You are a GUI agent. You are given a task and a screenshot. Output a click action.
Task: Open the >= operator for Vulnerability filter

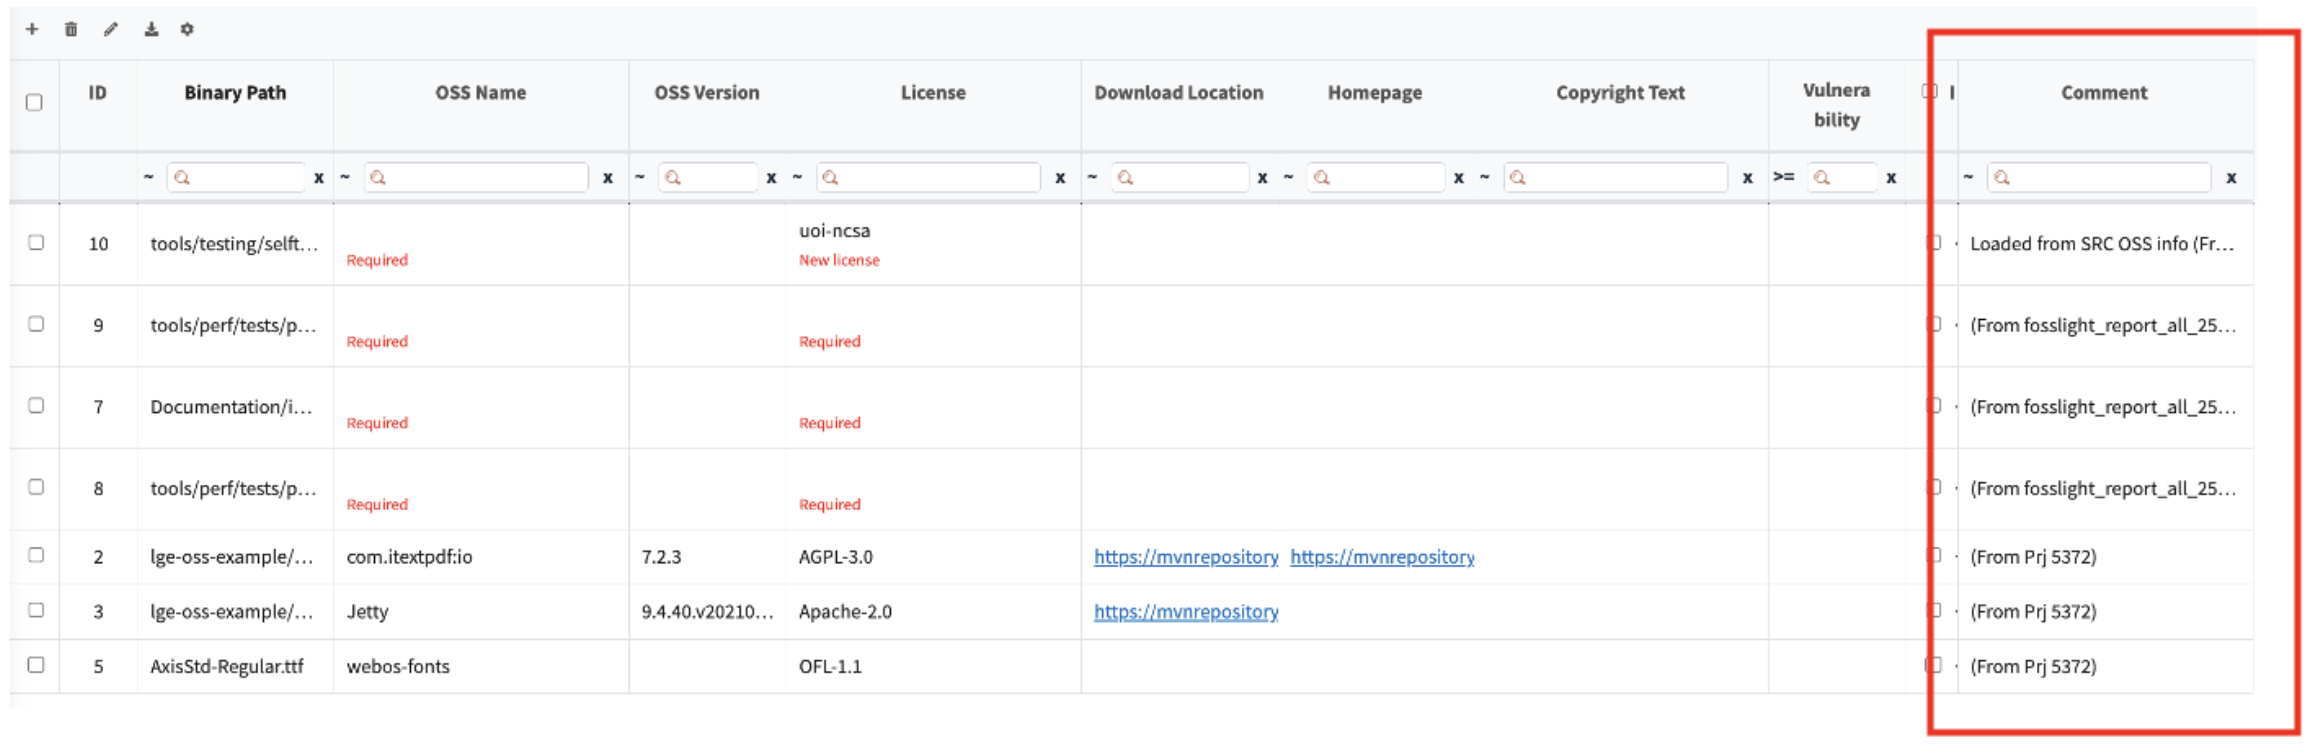1783,177
